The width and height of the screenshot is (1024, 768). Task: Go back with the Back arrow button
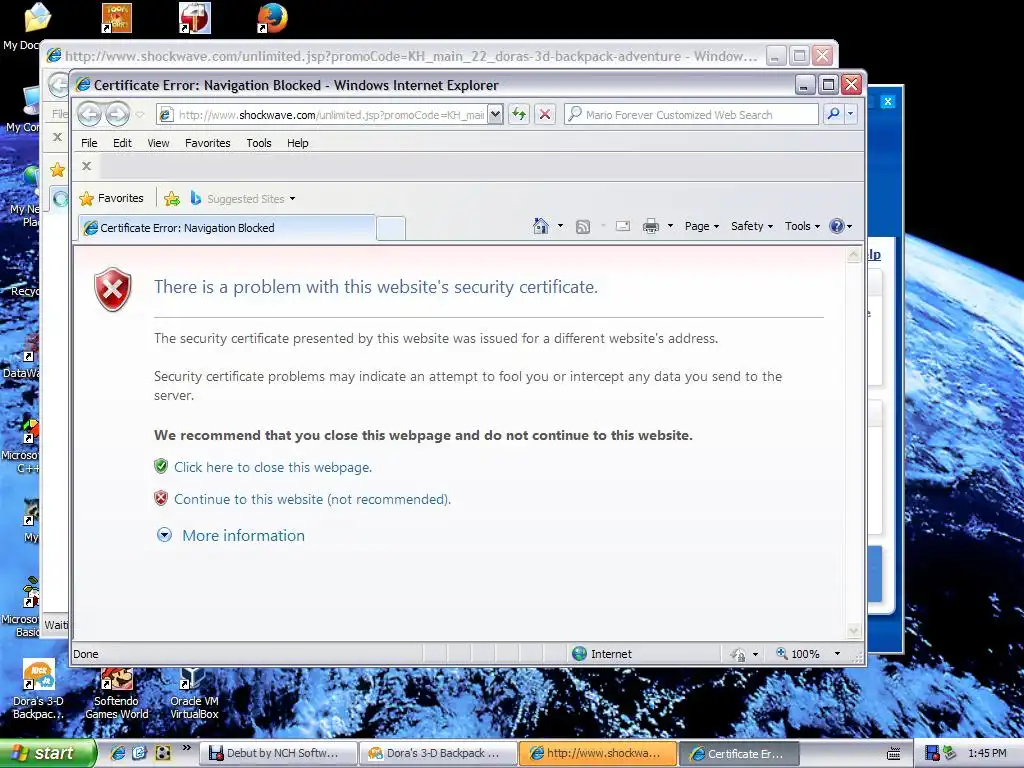coord(90,114)
